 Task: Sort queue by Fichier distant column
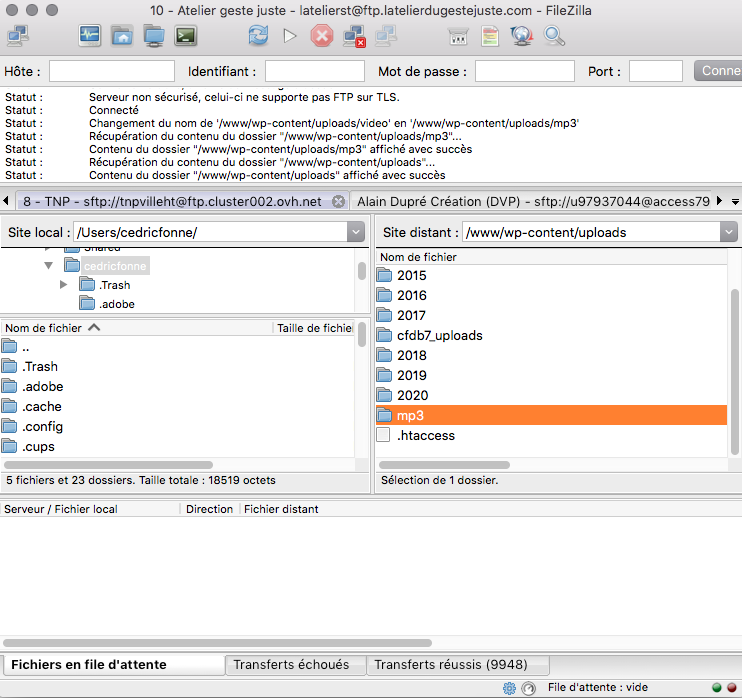[281, 509]
